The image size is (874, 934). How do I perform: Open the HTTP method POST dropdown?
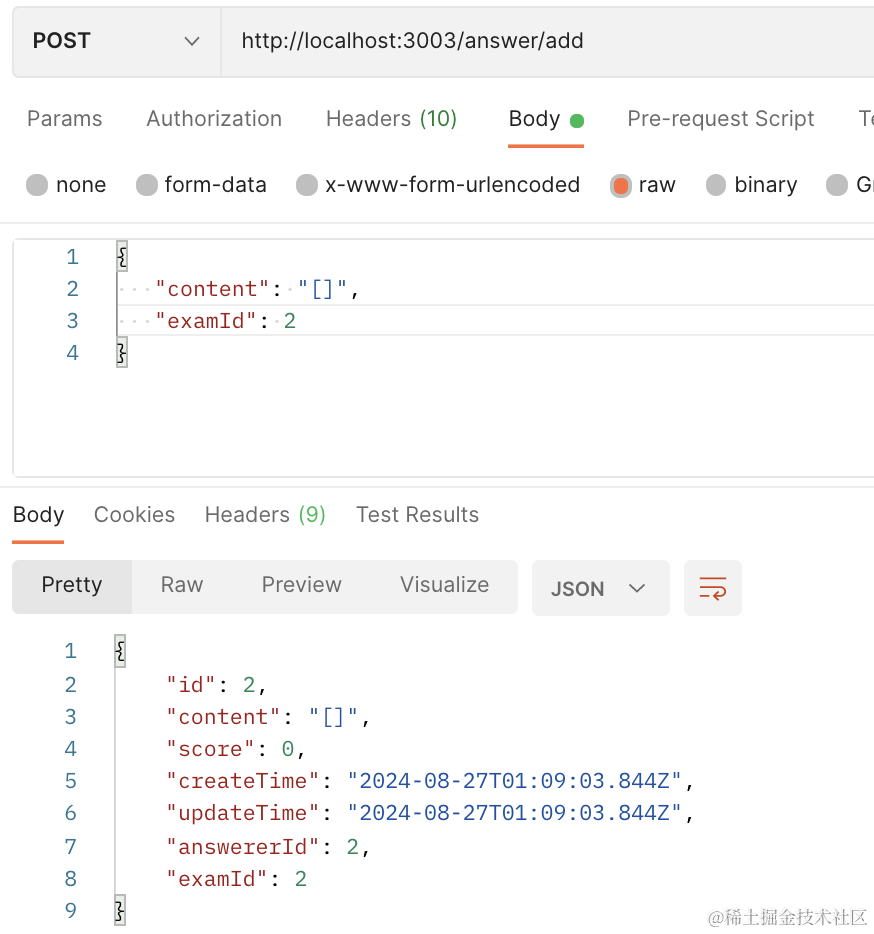pyautogui.click(x=116, y=41)
